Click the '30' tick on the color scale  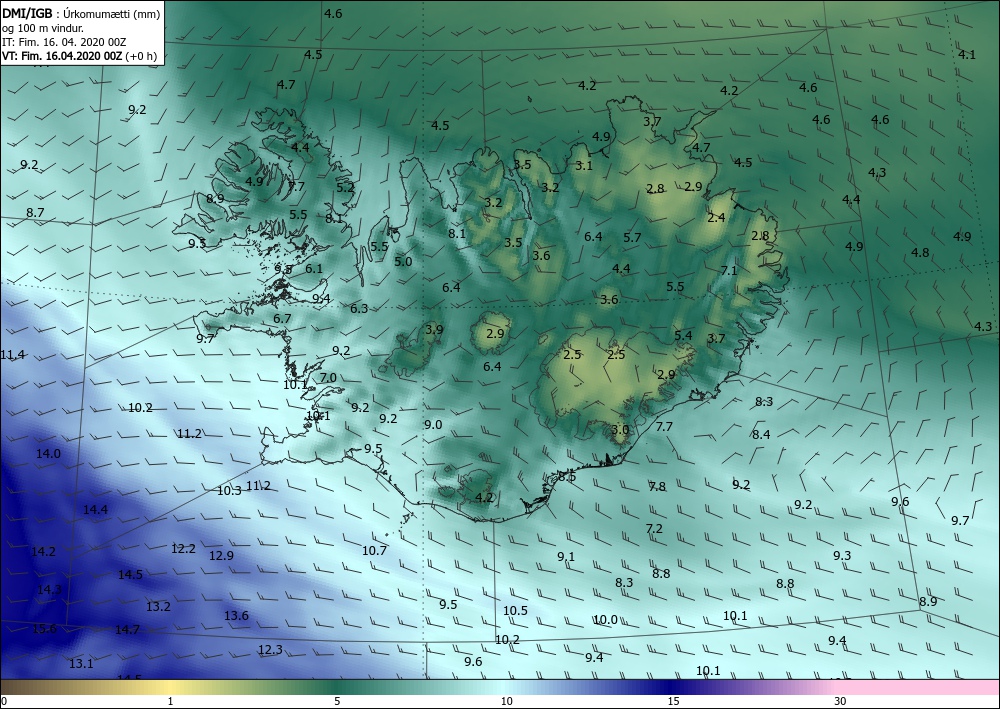pyautogui.click(x=841, y=701)
